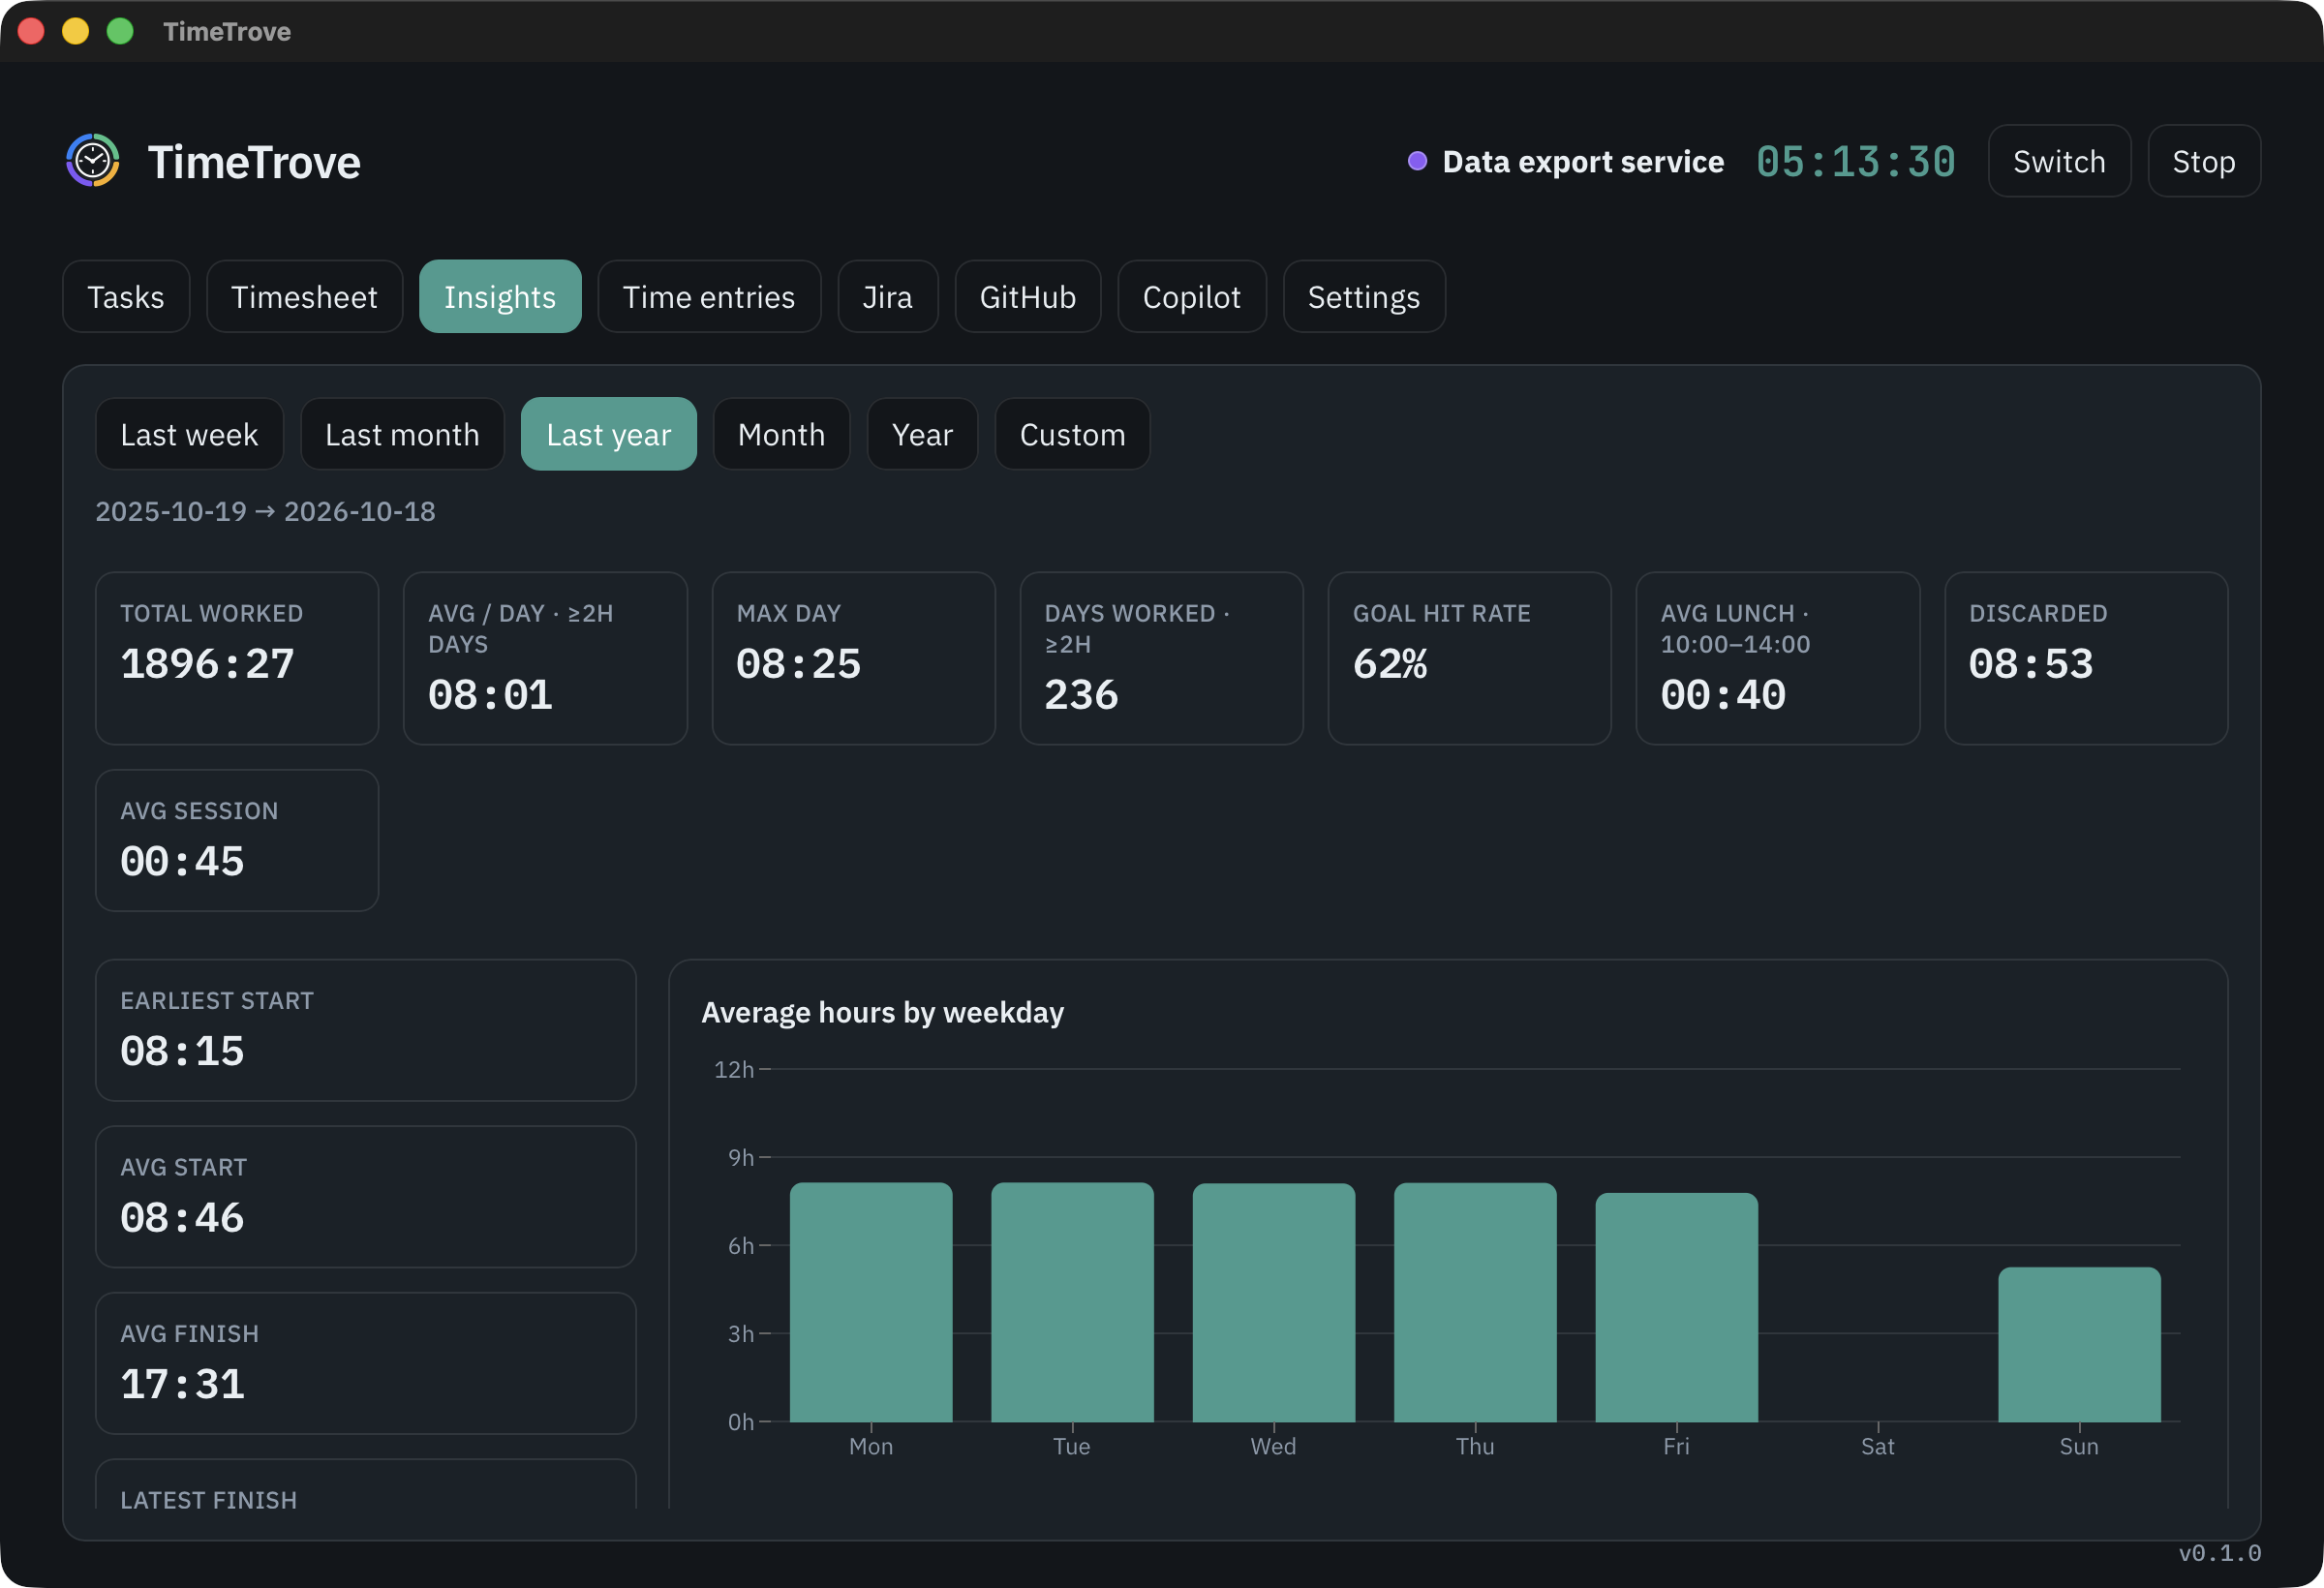This screenshot has height=1588, width=2324.
Task: Choose the Last month range
Action: 402,434
